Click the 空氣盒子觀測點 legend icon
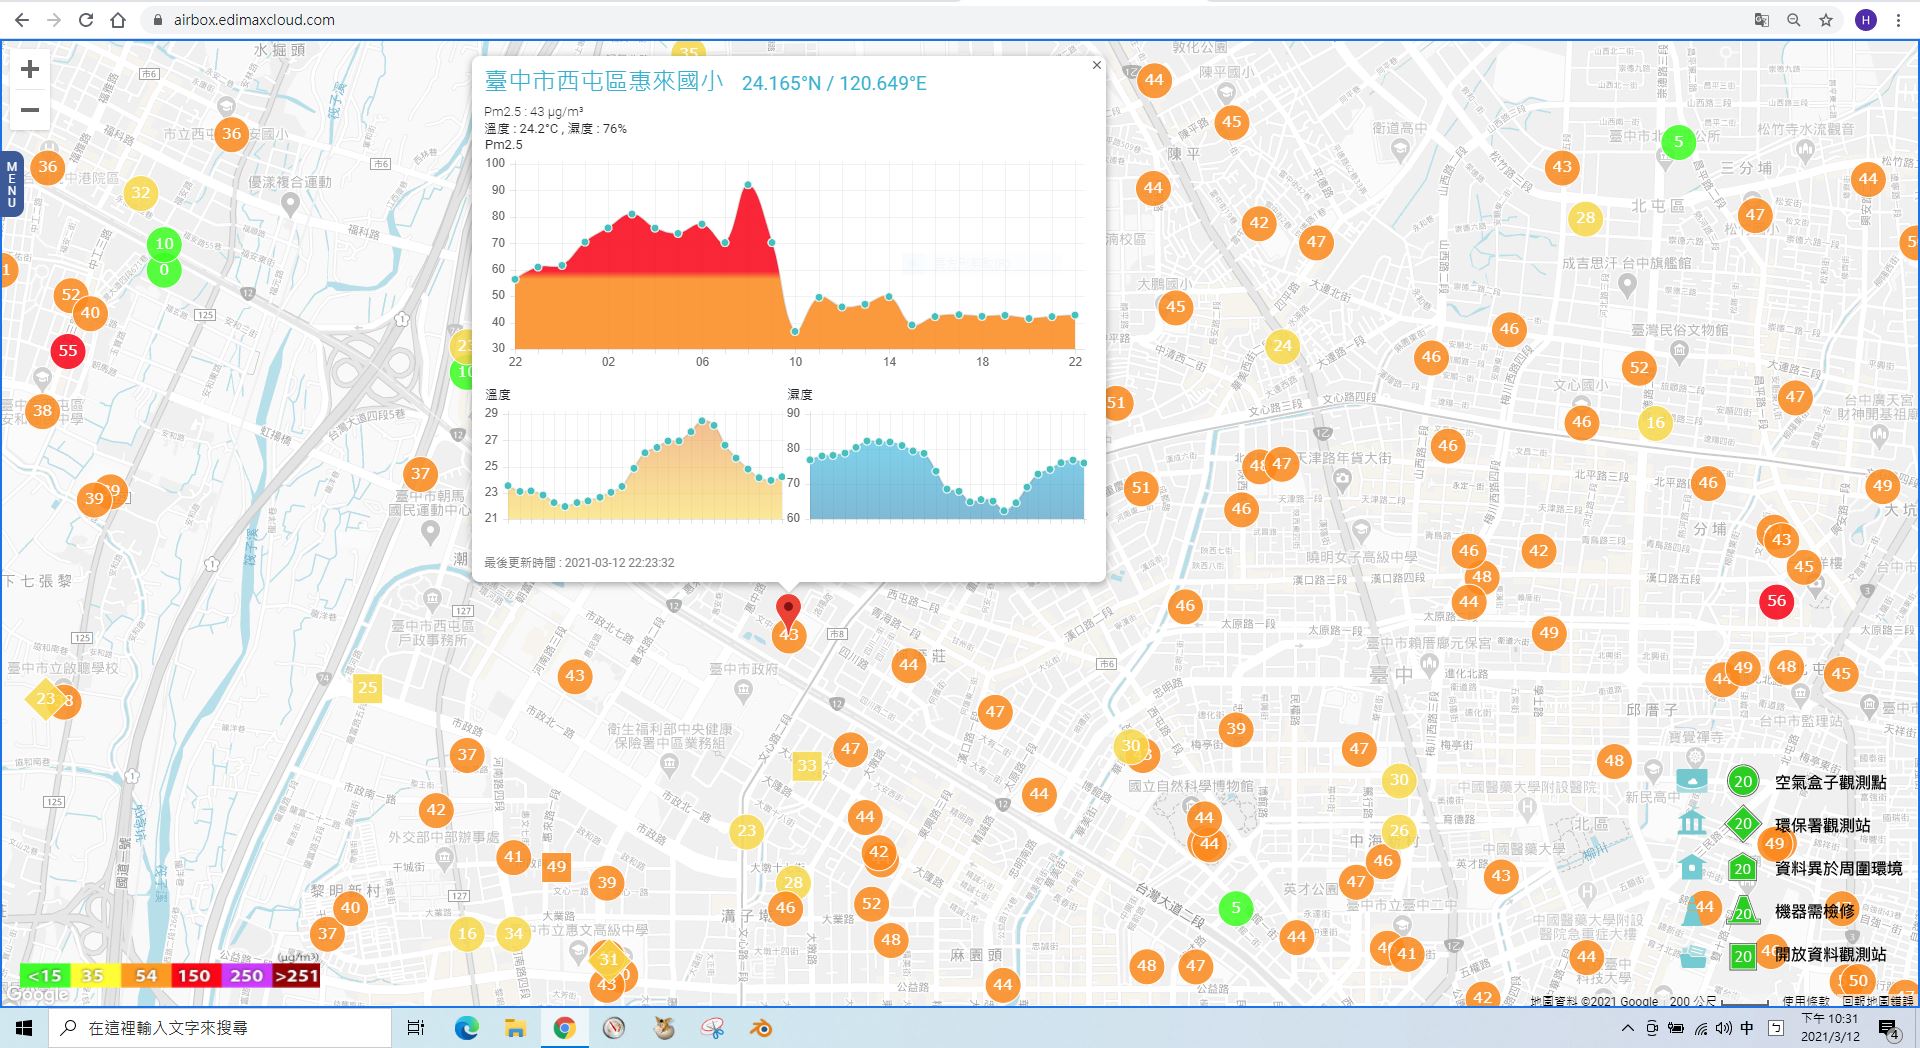This screenshot has height=1048, width=1920. pos(1743,782)
